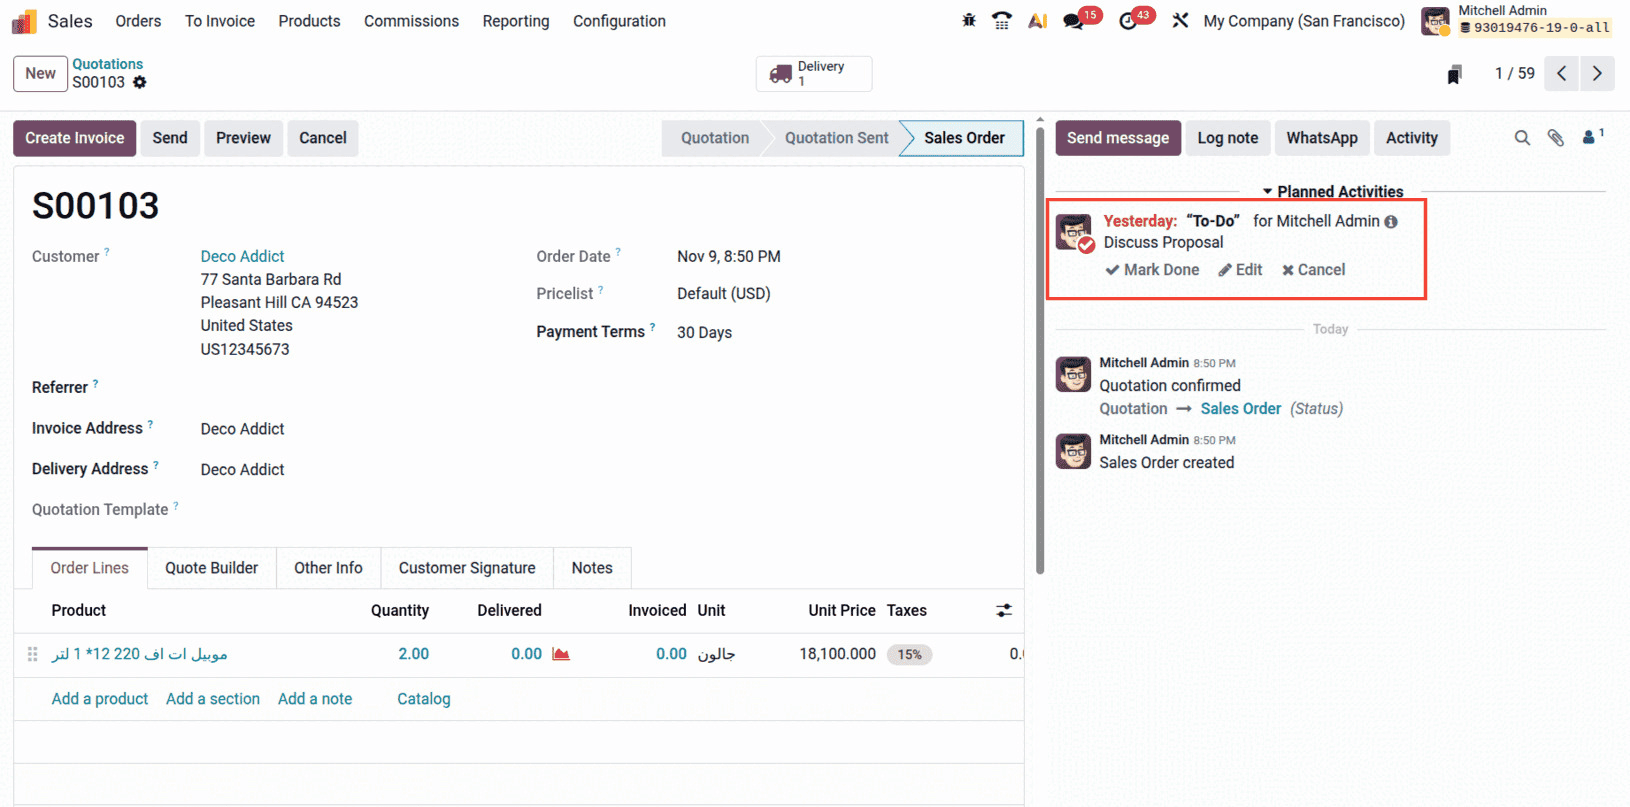Click the followers icon in chatter
This screenshot has width=1630, height=807.
[x=1590, y=137]
